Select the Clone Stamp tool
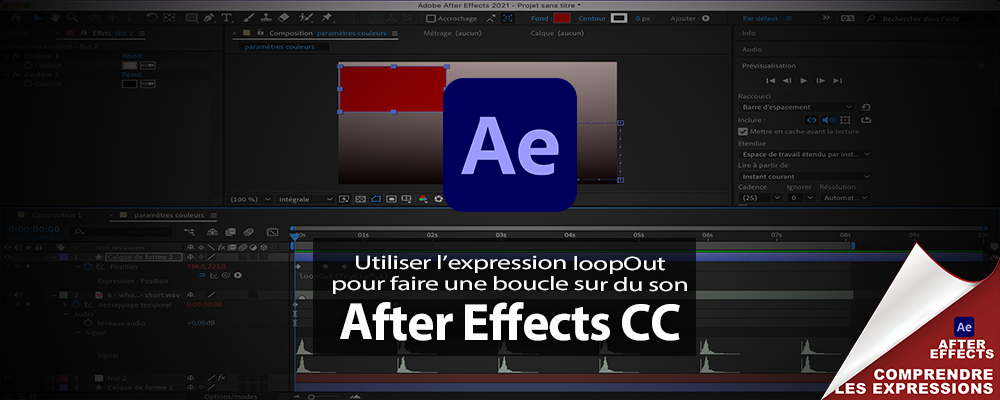The image size is (1000, 400). tap(267, 18)
